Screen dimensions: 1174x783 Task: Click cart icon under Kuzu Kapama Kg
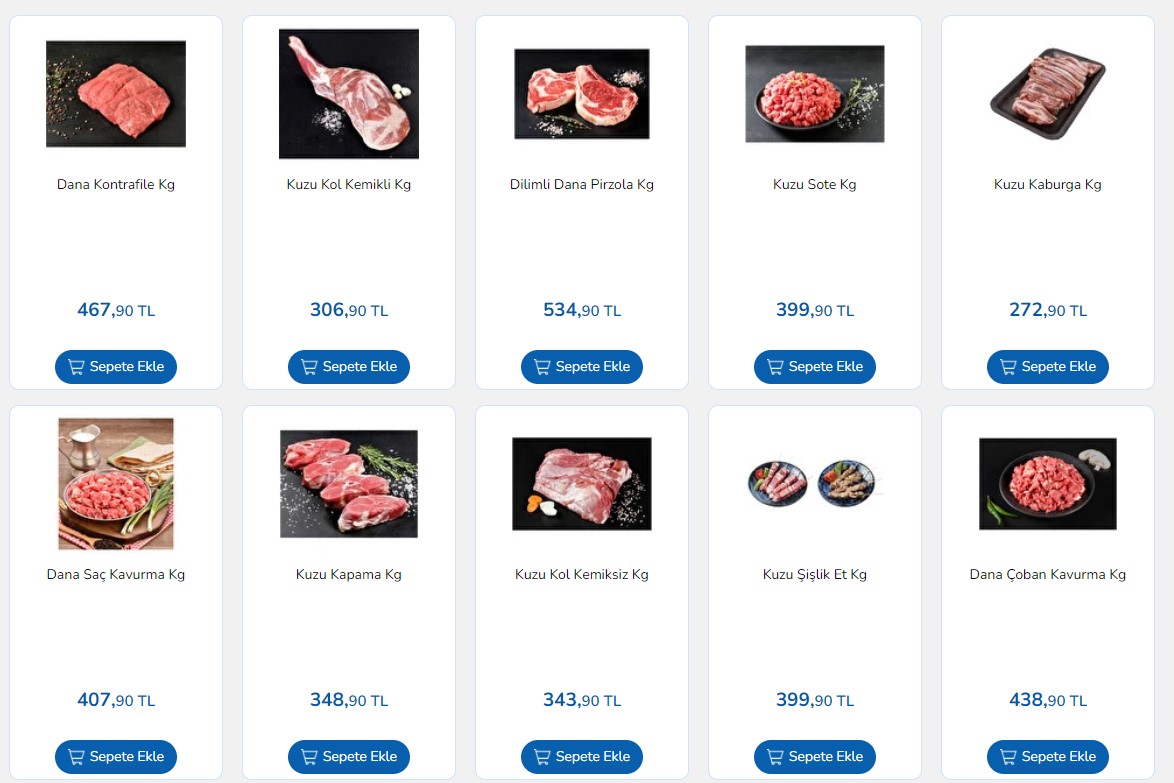coord(308,757)
